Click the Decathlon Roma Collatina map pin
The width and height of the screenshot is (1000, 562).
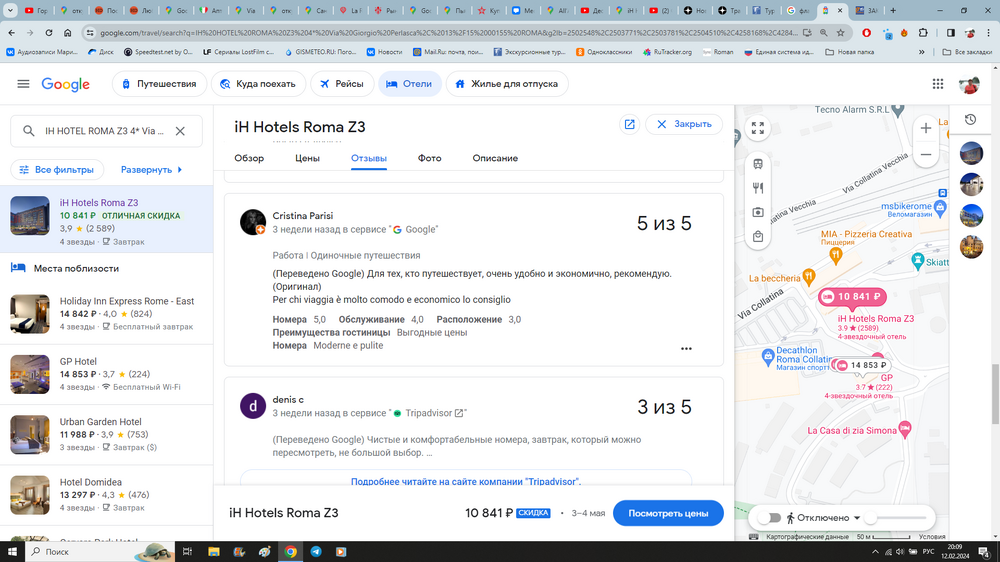click(x=768, y=357)
